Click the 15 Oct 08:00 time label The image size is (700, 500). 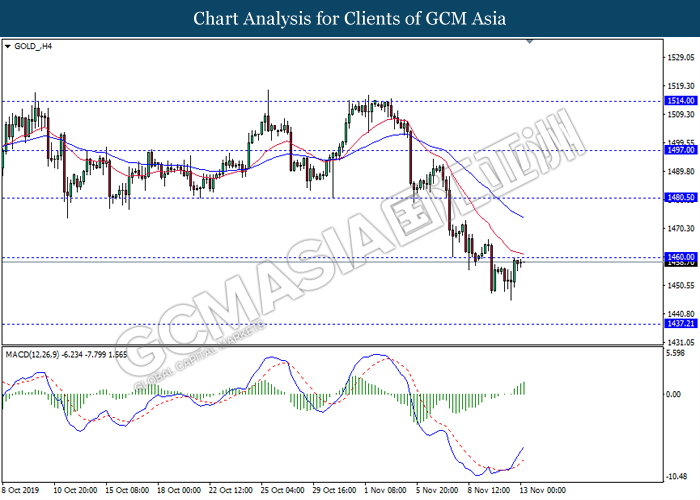(127, 490)
